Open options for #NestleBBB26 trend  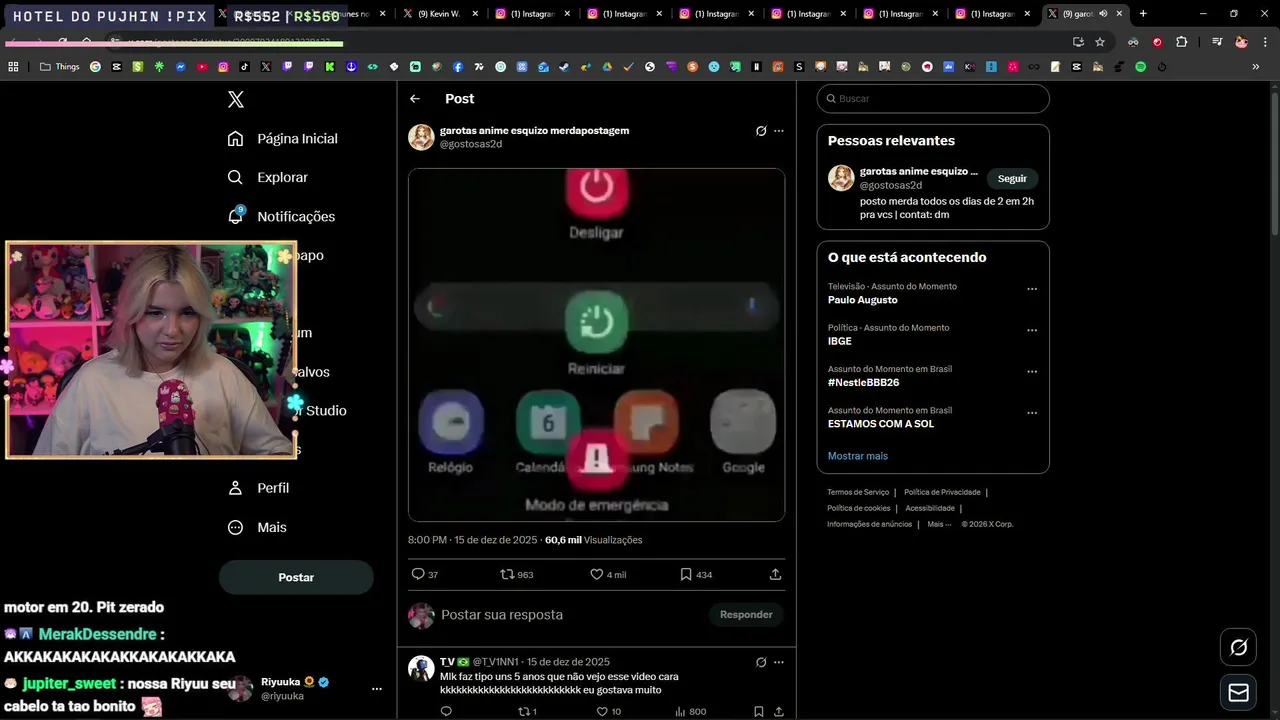click(1032, 371)
